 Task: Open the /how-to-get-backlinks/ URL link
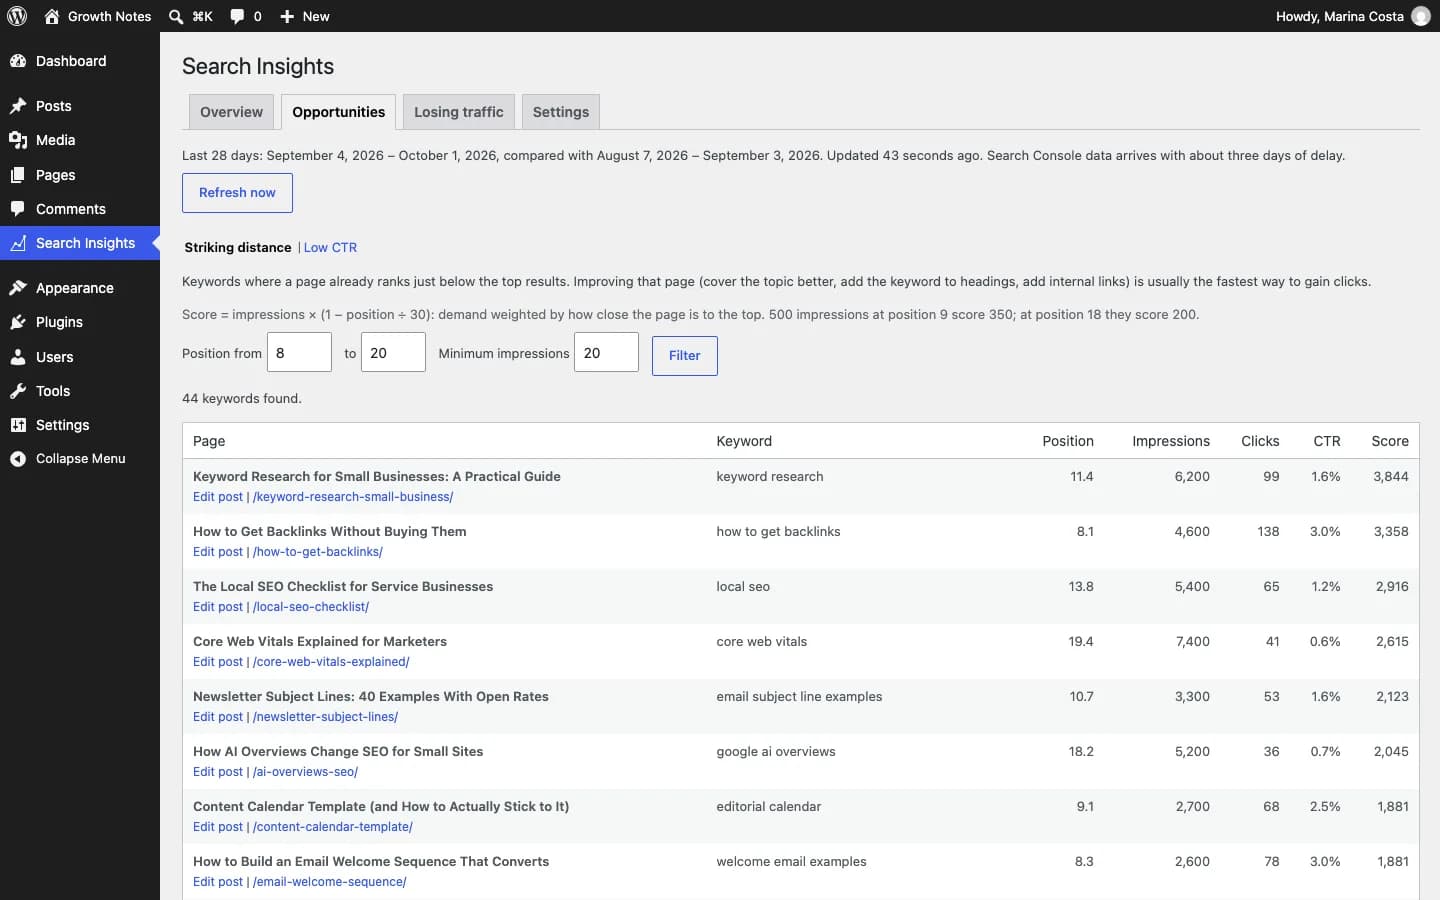pos(318,552)
